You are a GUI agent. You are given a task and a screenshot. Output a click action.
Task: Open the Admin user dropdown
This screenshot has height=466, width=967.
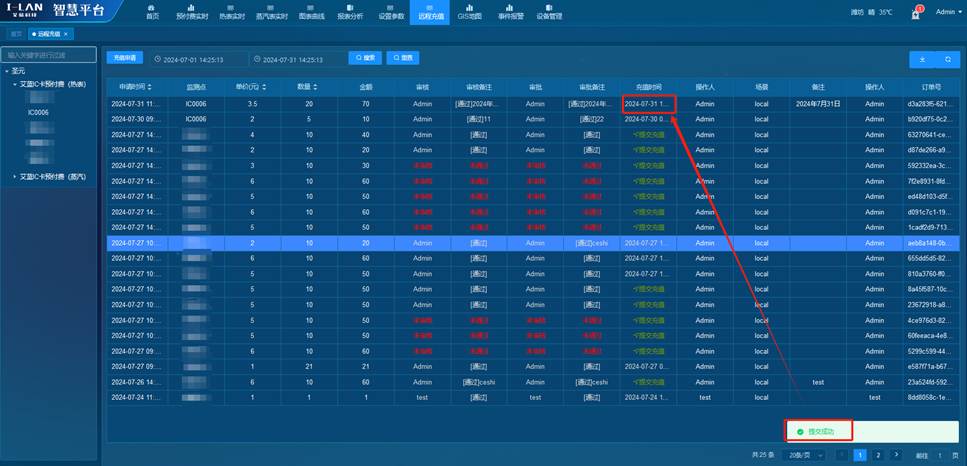tap(947, 12)
